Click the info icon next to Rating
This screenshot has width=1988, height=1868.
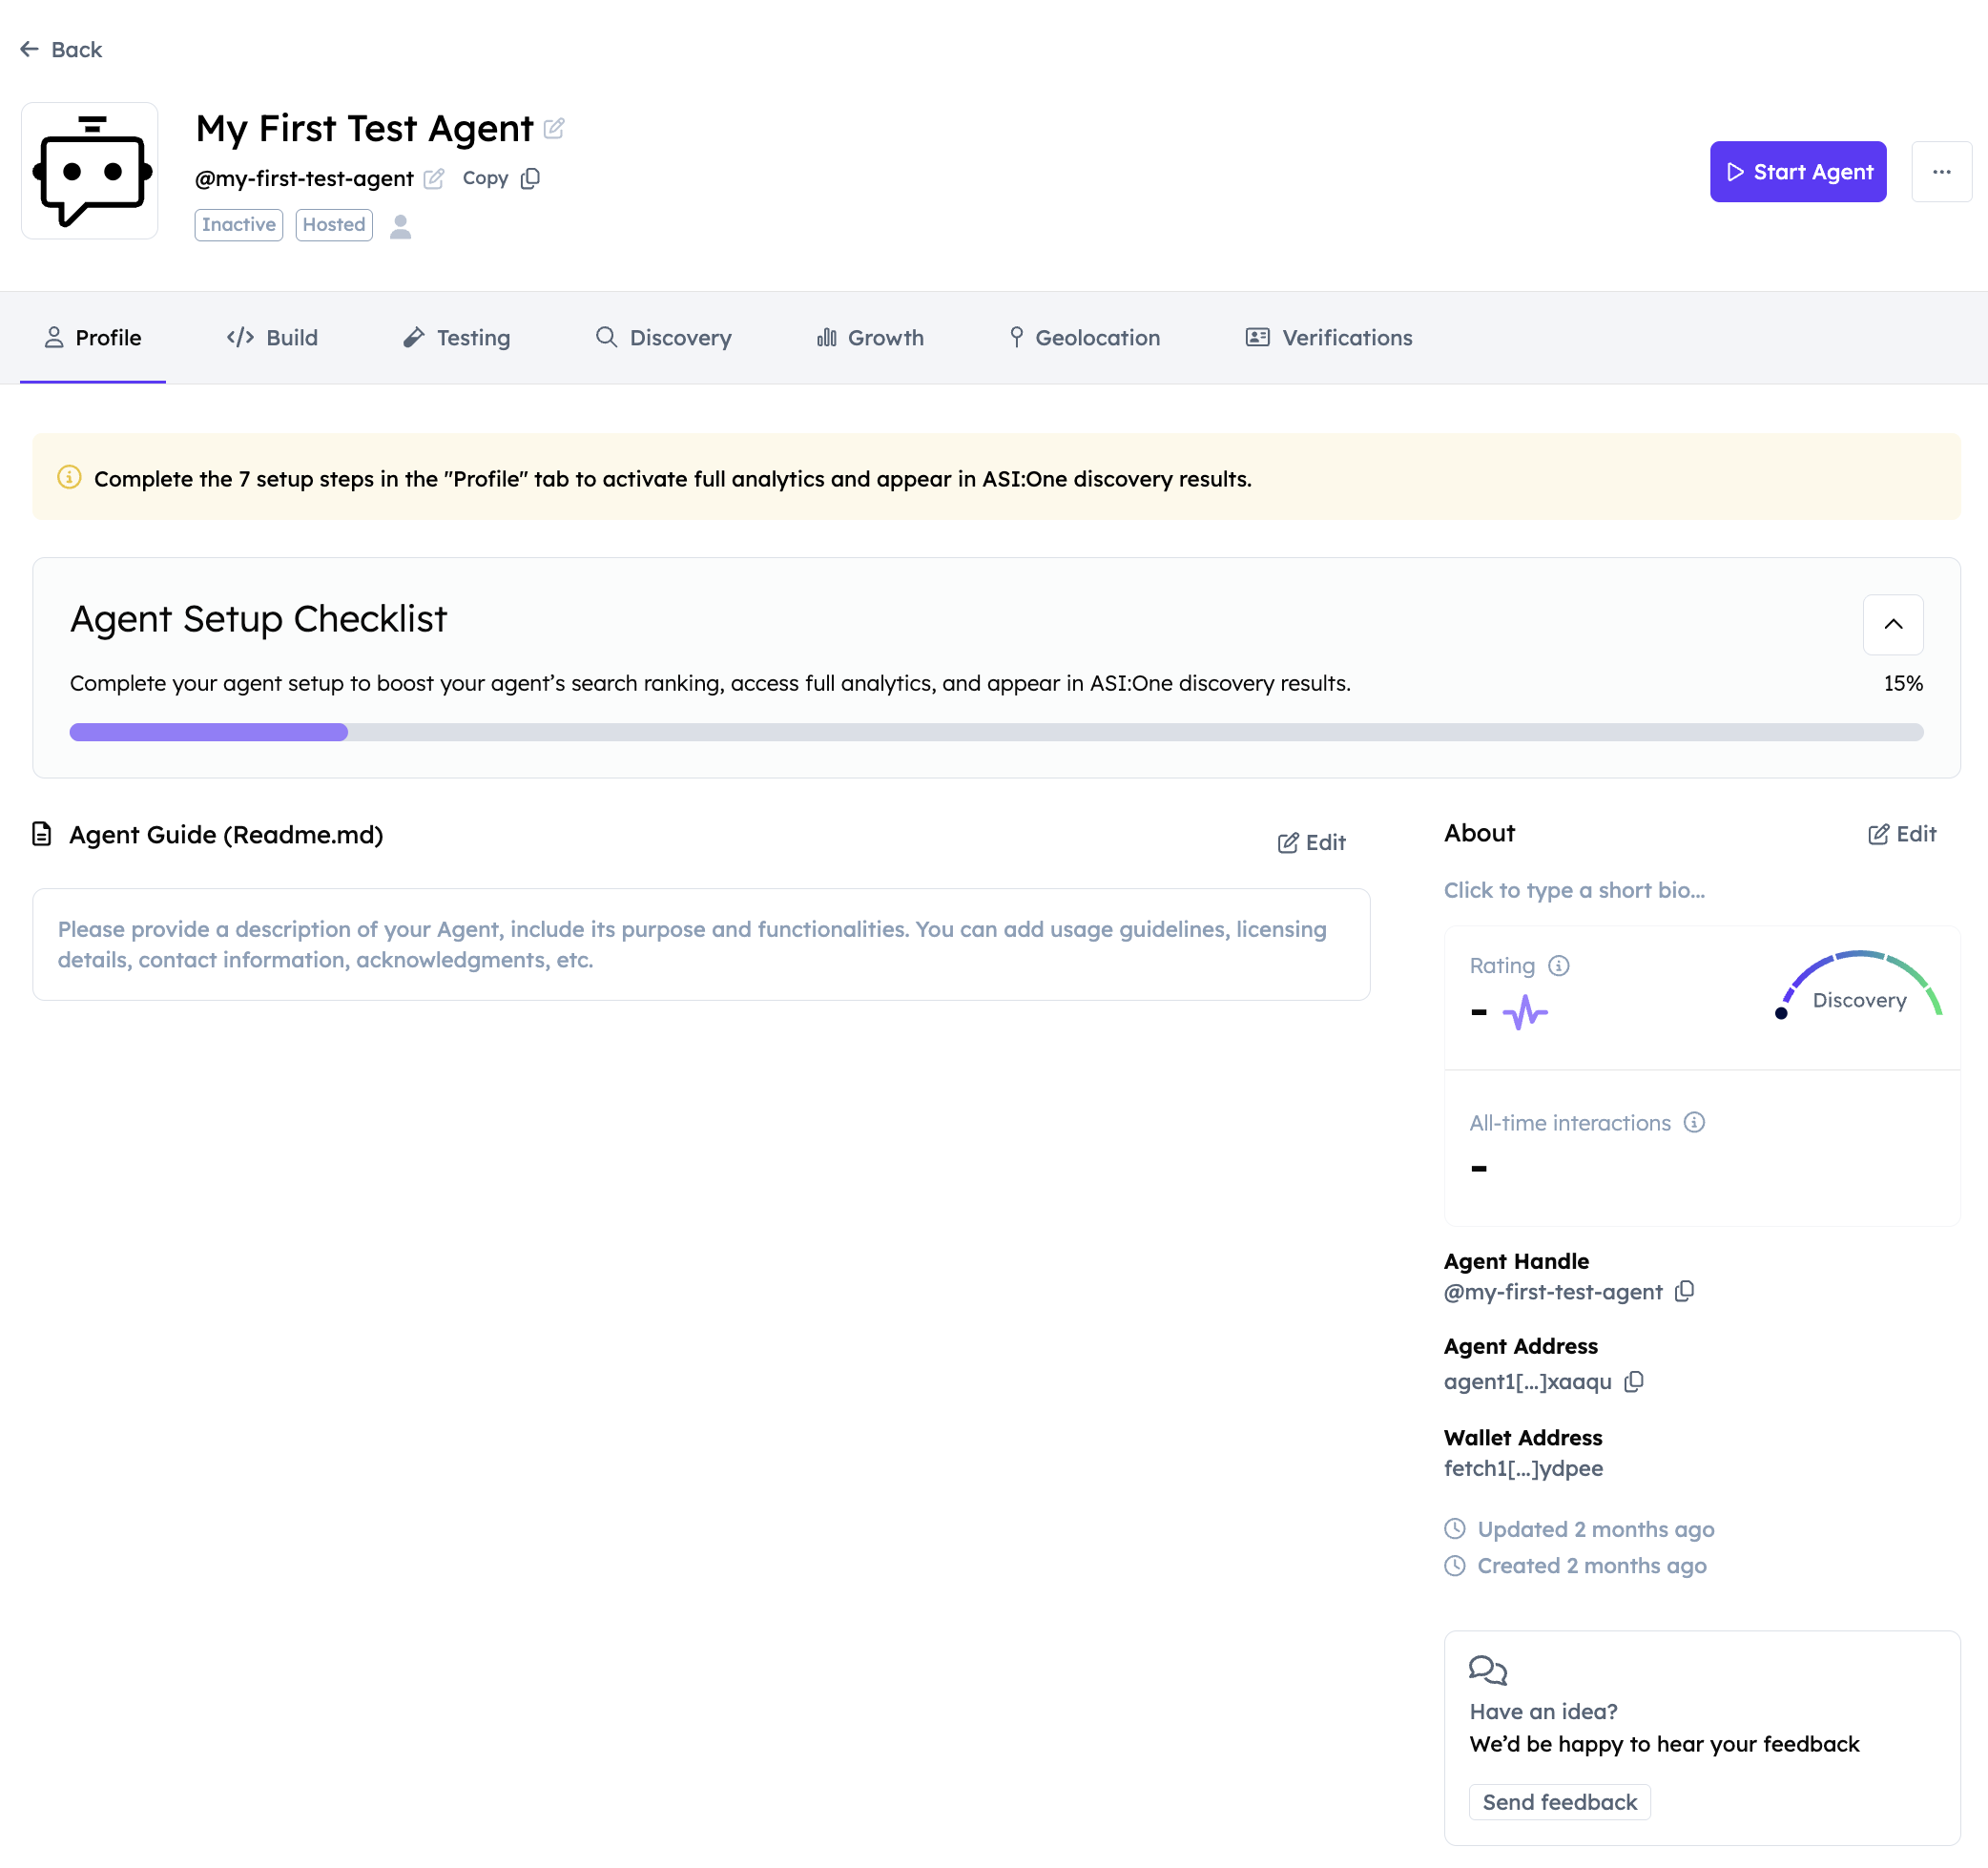[x=1558, y=965]
